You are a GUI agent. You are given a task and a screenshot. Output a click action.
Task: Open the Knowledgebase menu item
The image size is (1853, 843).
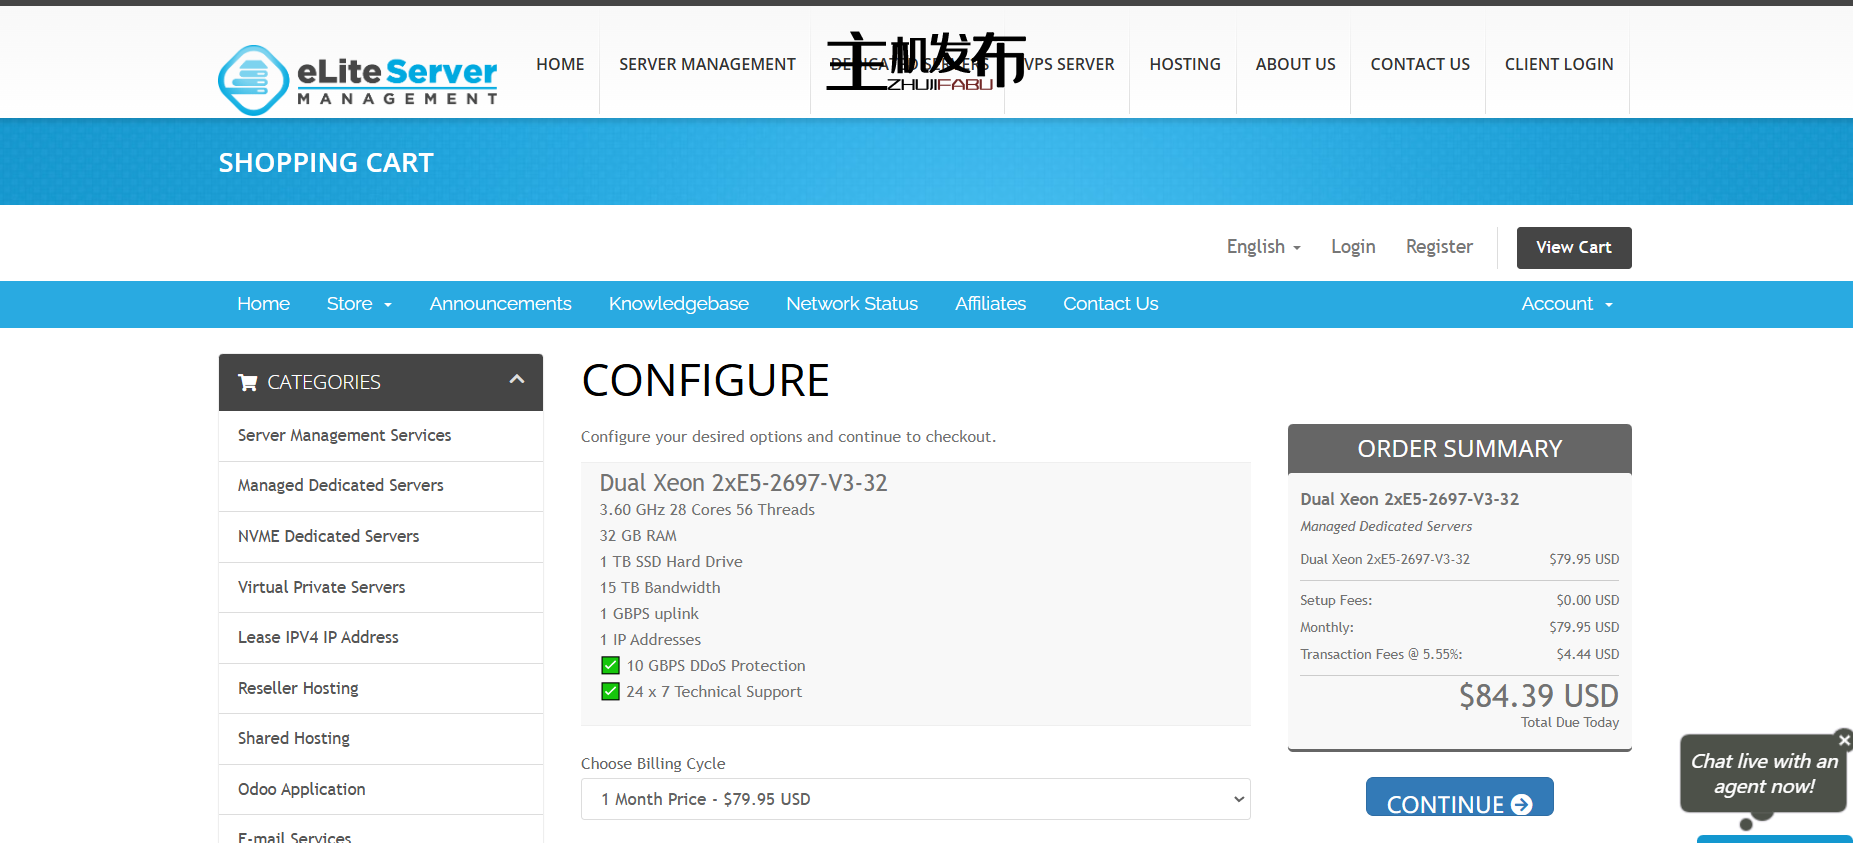(x=678, y=304)
